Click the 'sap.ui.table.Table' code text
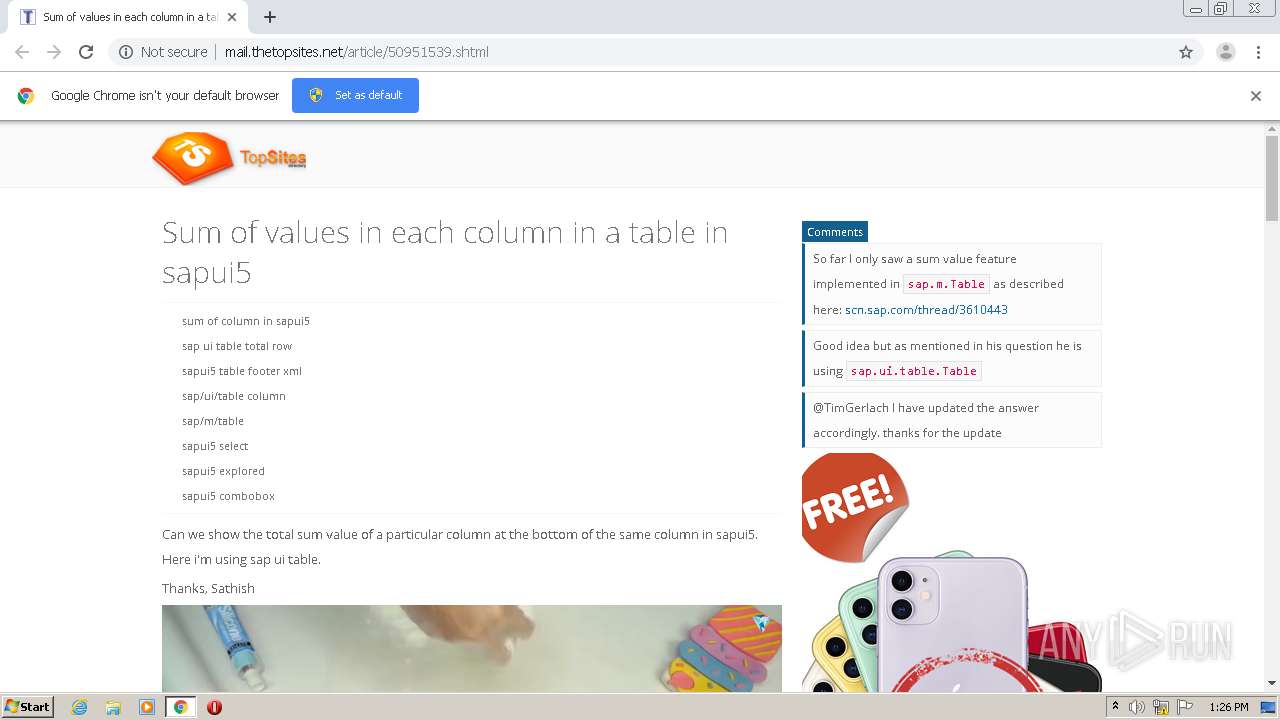 pyautogui.click(x=914, y=371)
